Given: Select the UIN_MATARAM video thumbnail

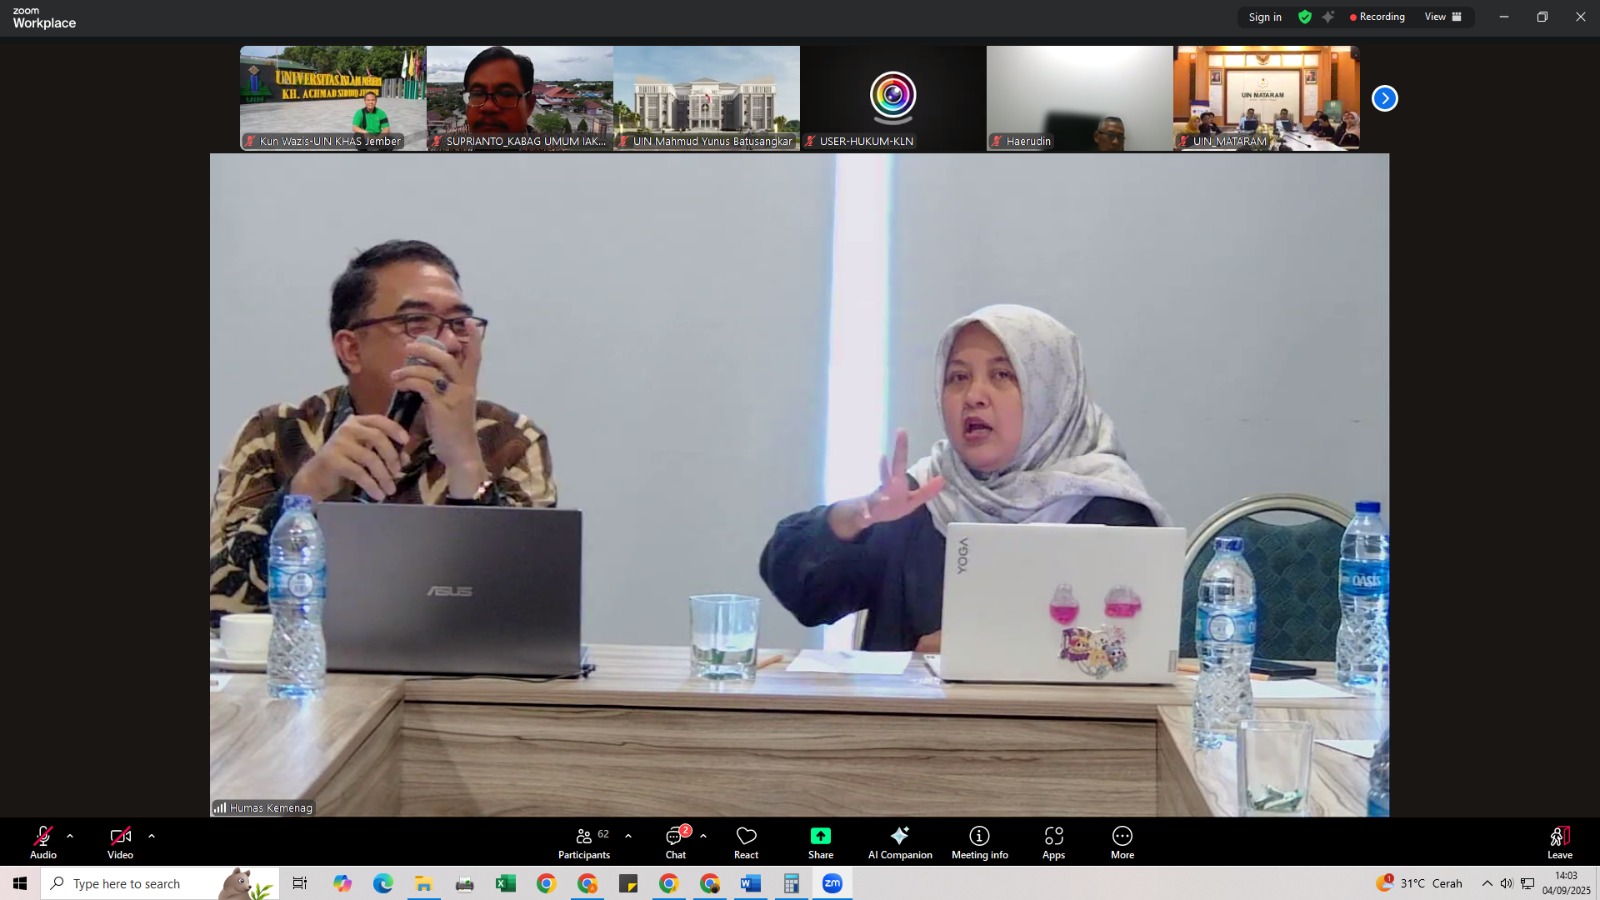Looking at the screenshot, I should pyautogui.click(x=1266, y=97).
